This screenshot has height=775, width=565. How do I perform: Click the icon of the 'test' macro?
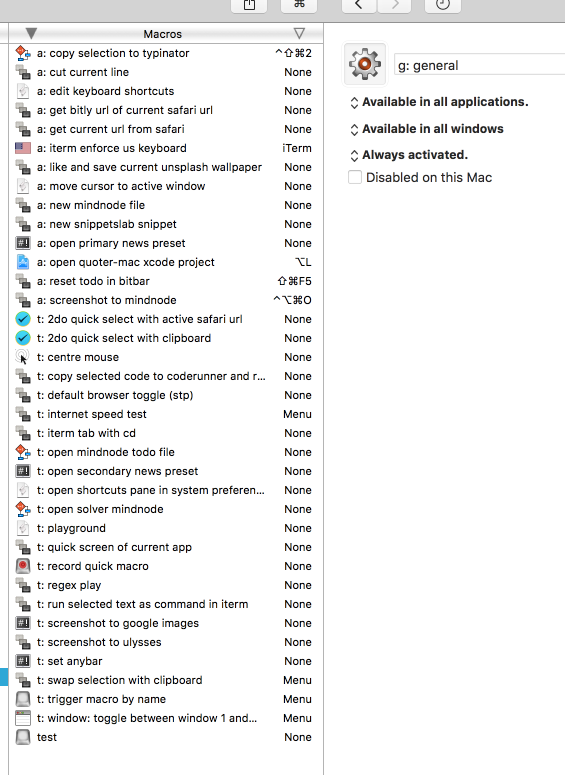[x=23, y=737]
